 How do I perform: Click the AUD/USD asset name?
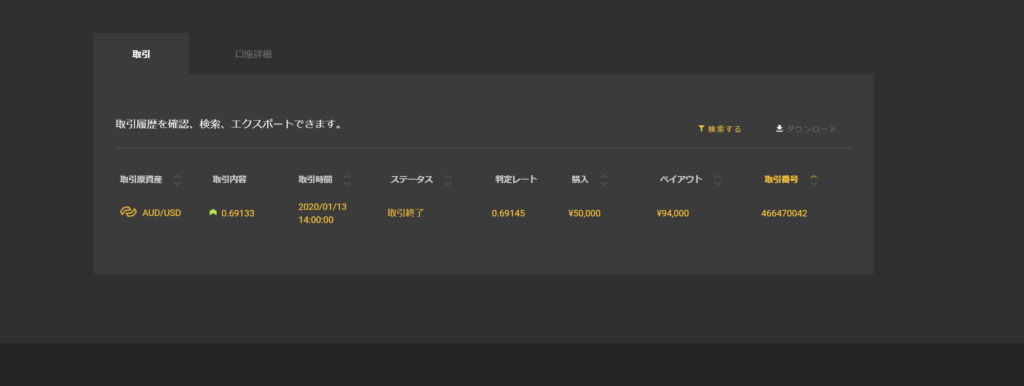point(161,213)
